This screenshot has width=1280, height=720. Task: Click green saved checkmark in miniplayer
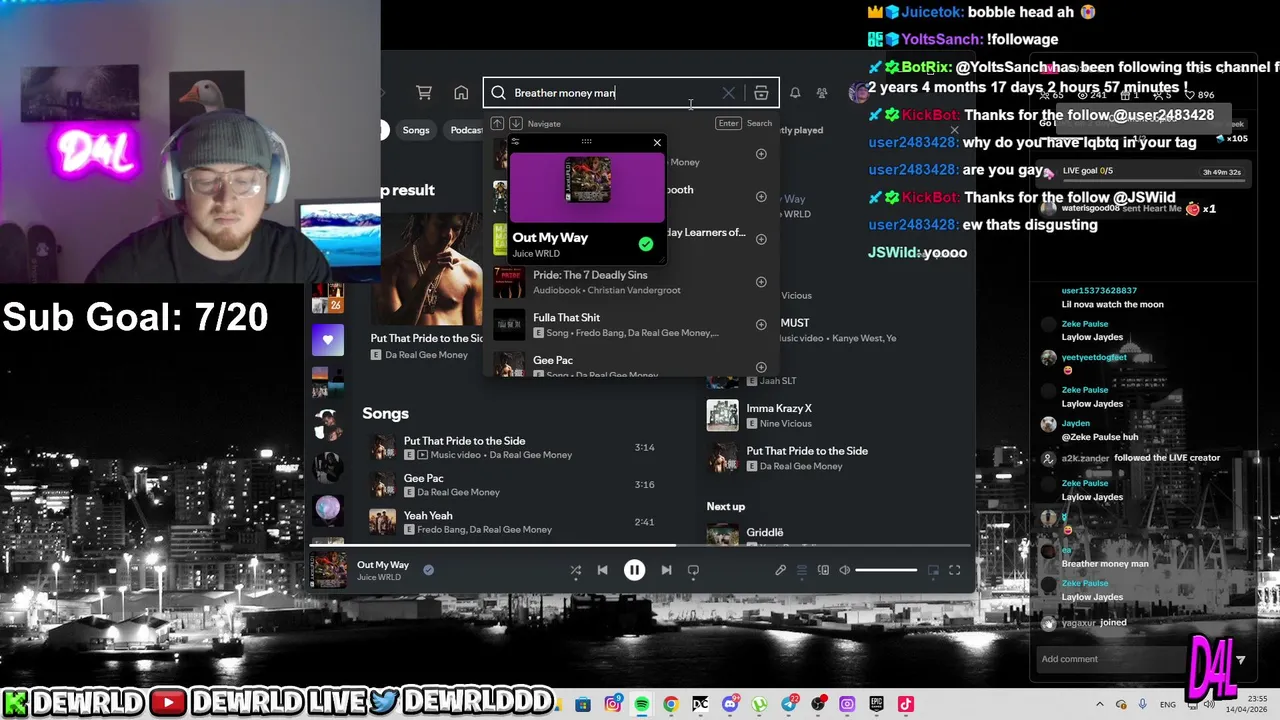646,244
